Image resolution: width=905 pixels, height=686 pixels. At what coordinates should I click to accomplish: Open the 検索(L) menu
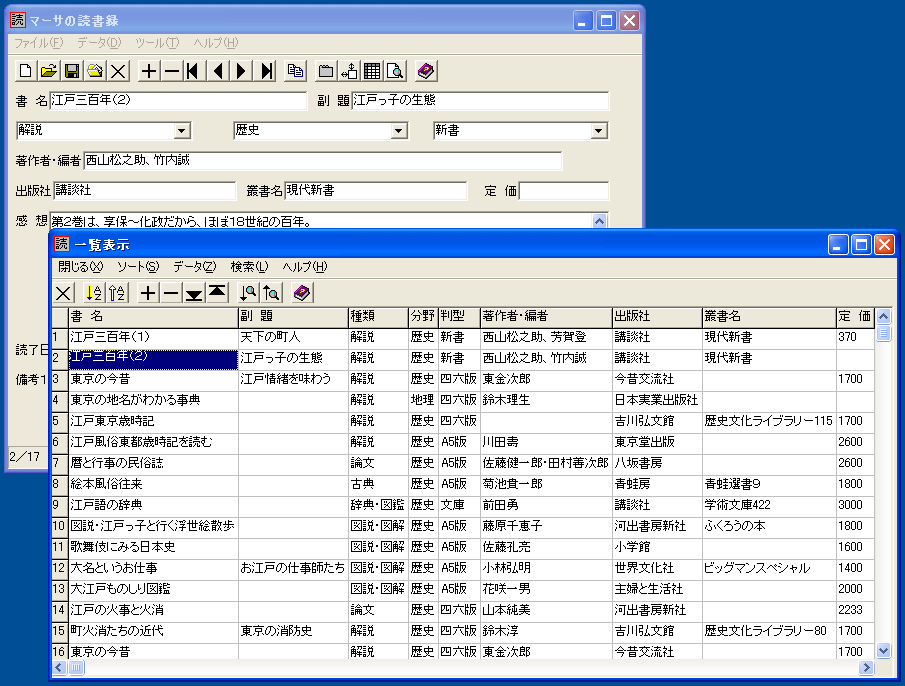pos(249,267)
